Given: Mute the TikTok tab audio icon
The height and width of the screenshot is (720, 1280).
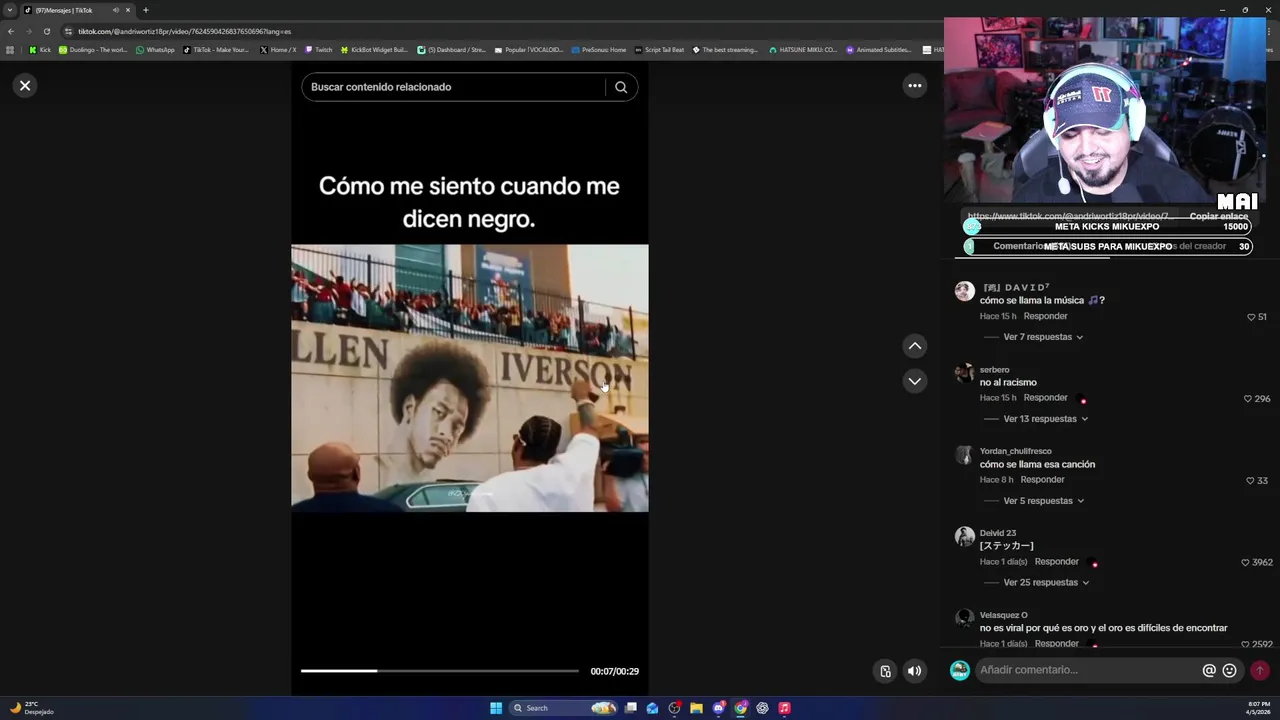Looking at the screenshot, I should 116,10.
